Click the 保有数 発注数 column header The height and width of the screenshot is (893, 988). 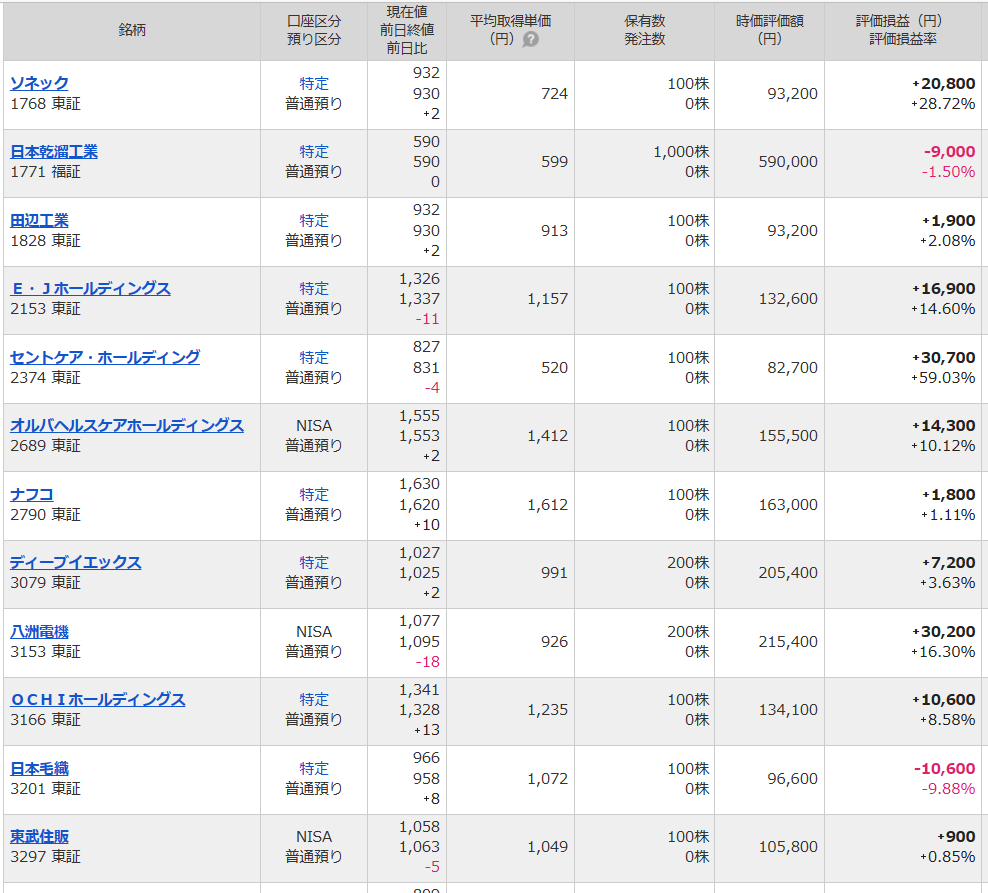(x=645, y=30)
